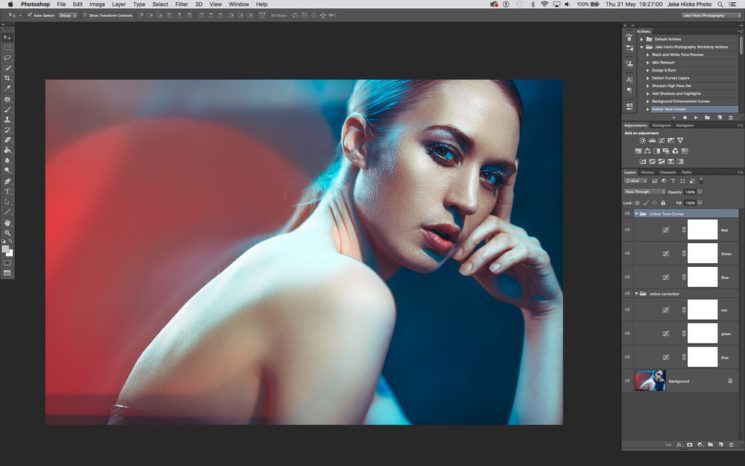Viewport: 745px width, 466px height.
Task: Select the Move tool in the toolbox
Action: (x=7, y=38)
